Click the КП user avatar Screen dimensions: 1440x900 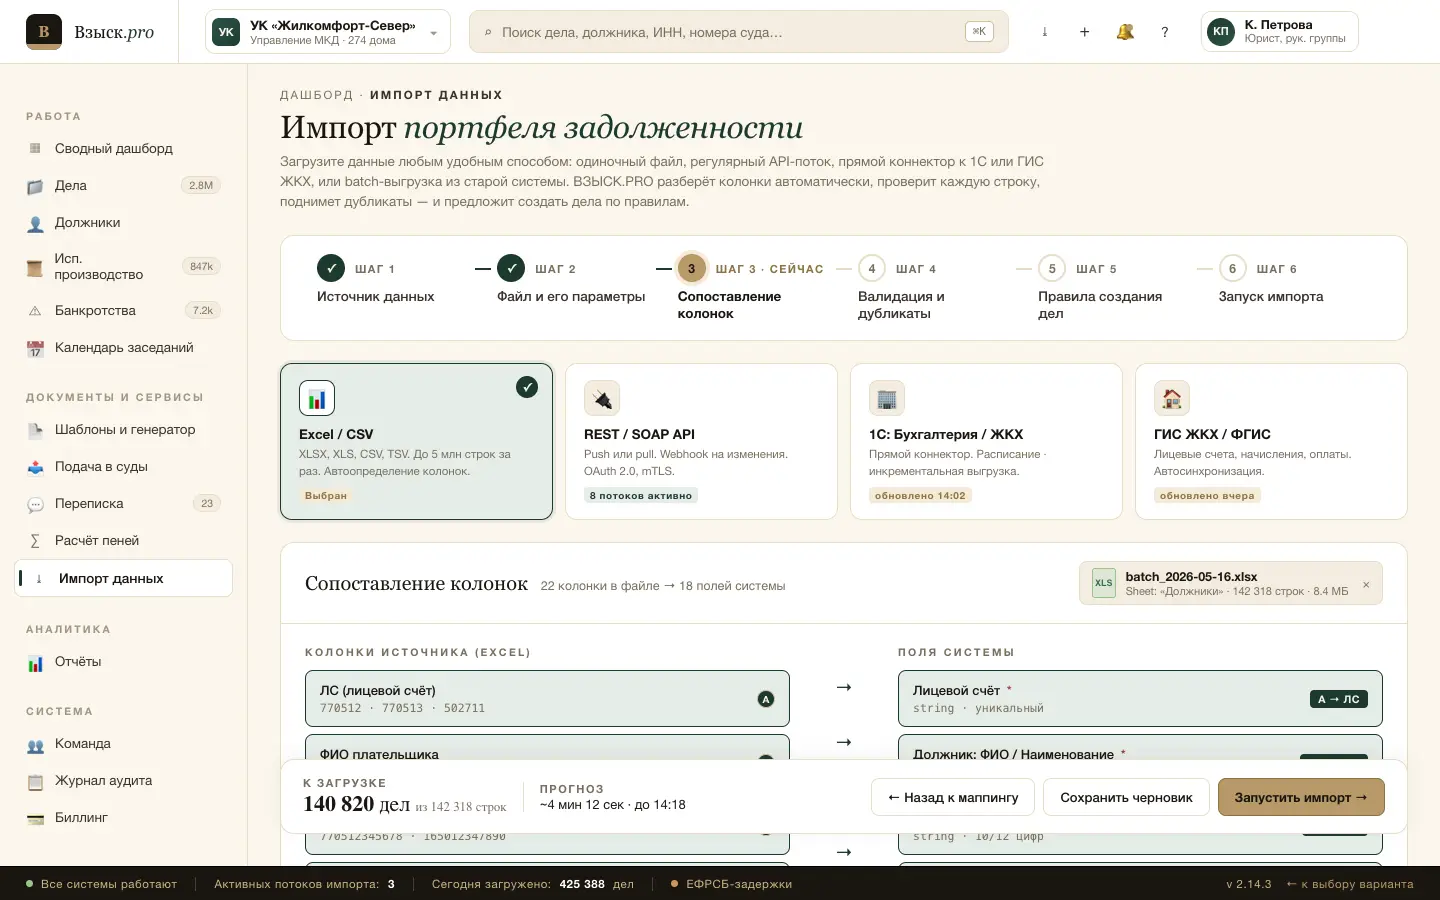click(1221, 32)
